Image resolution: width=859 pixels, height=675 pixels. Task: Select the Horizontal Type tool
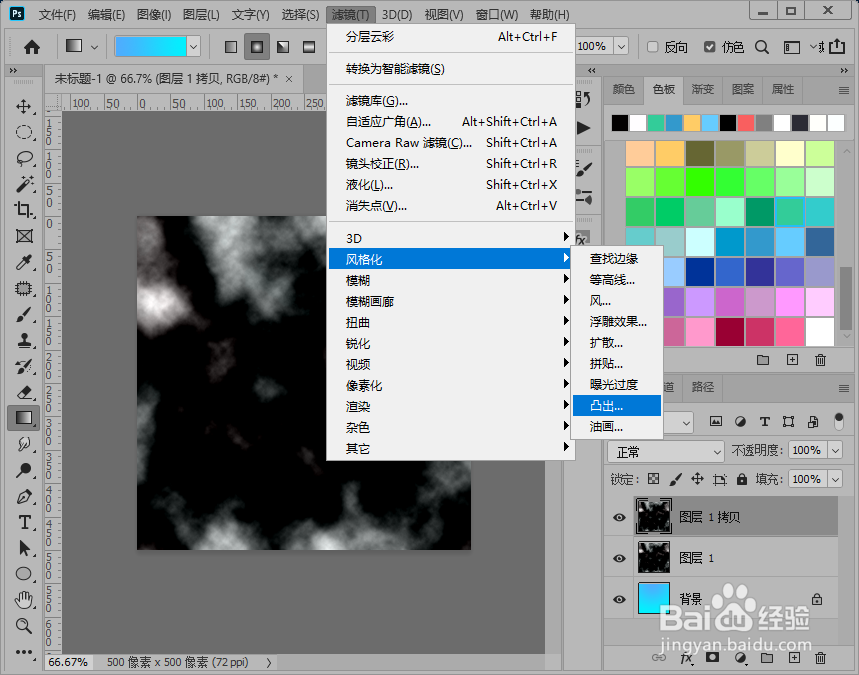click(x=22, y=522)
